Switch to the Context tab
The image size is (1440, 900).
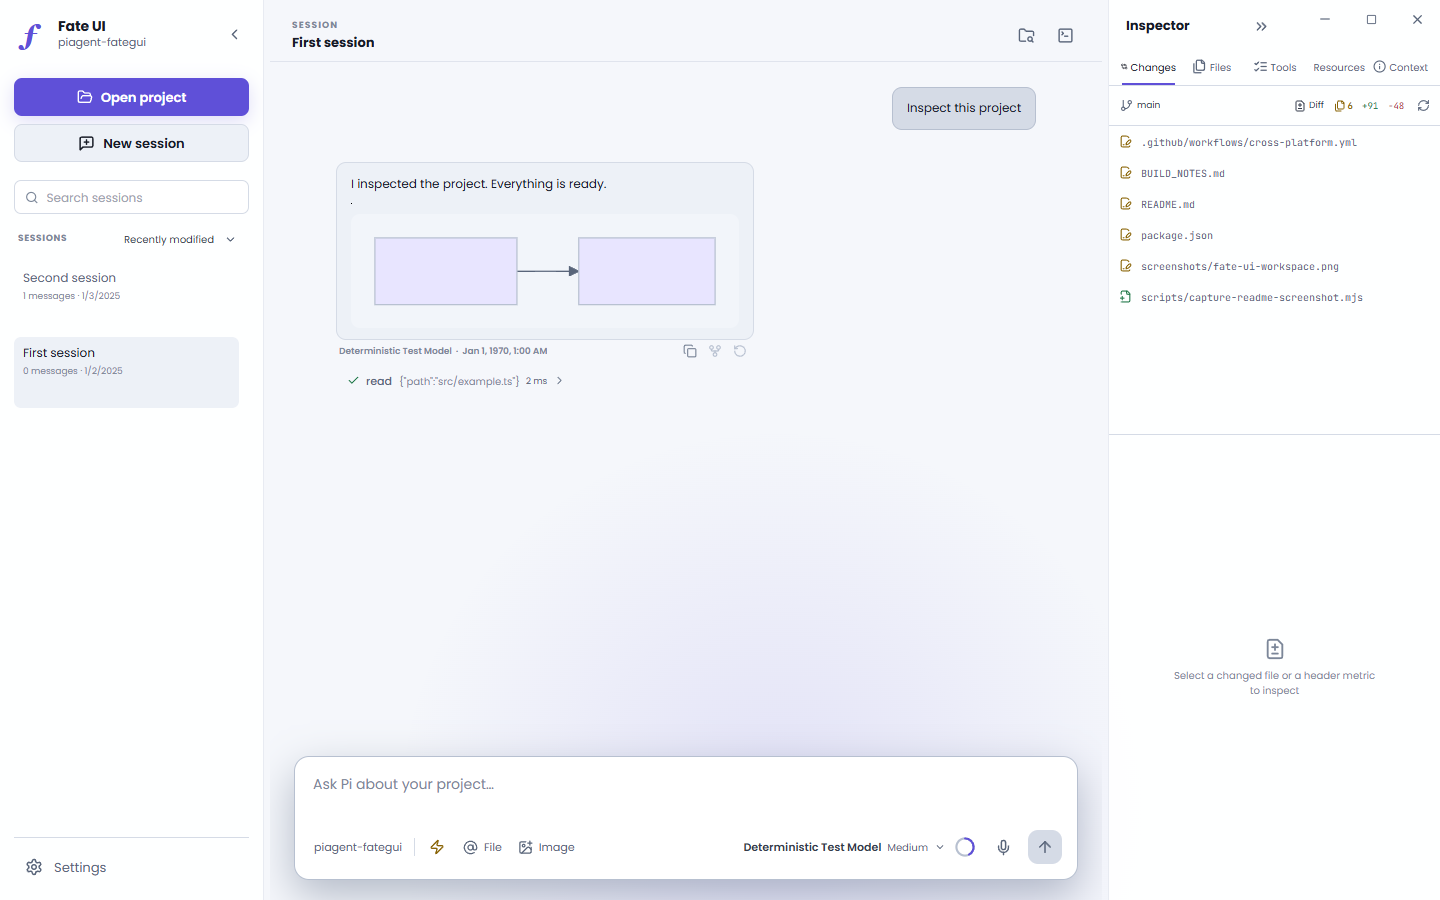click(1400, 67)
